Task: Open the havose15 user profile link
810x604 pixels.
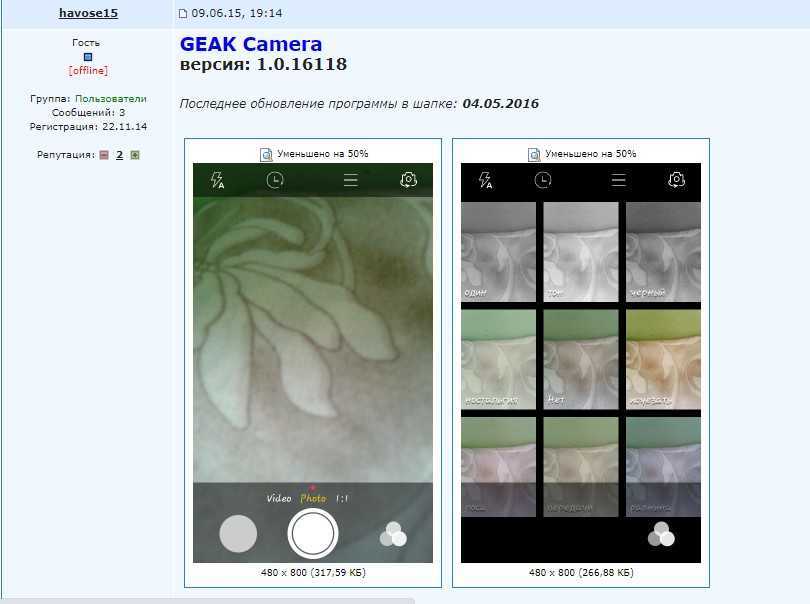Action: (88, 13)
